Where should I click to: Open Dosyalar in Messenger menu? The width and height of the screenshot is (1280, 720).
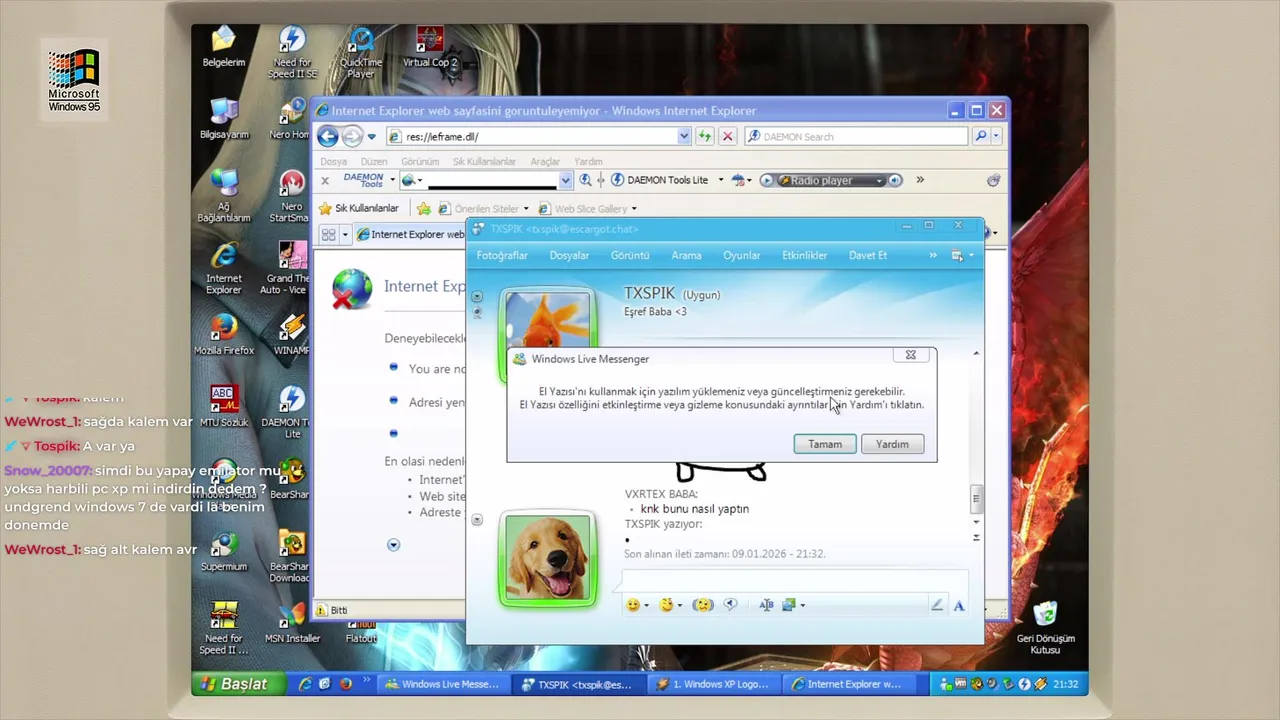569,256
